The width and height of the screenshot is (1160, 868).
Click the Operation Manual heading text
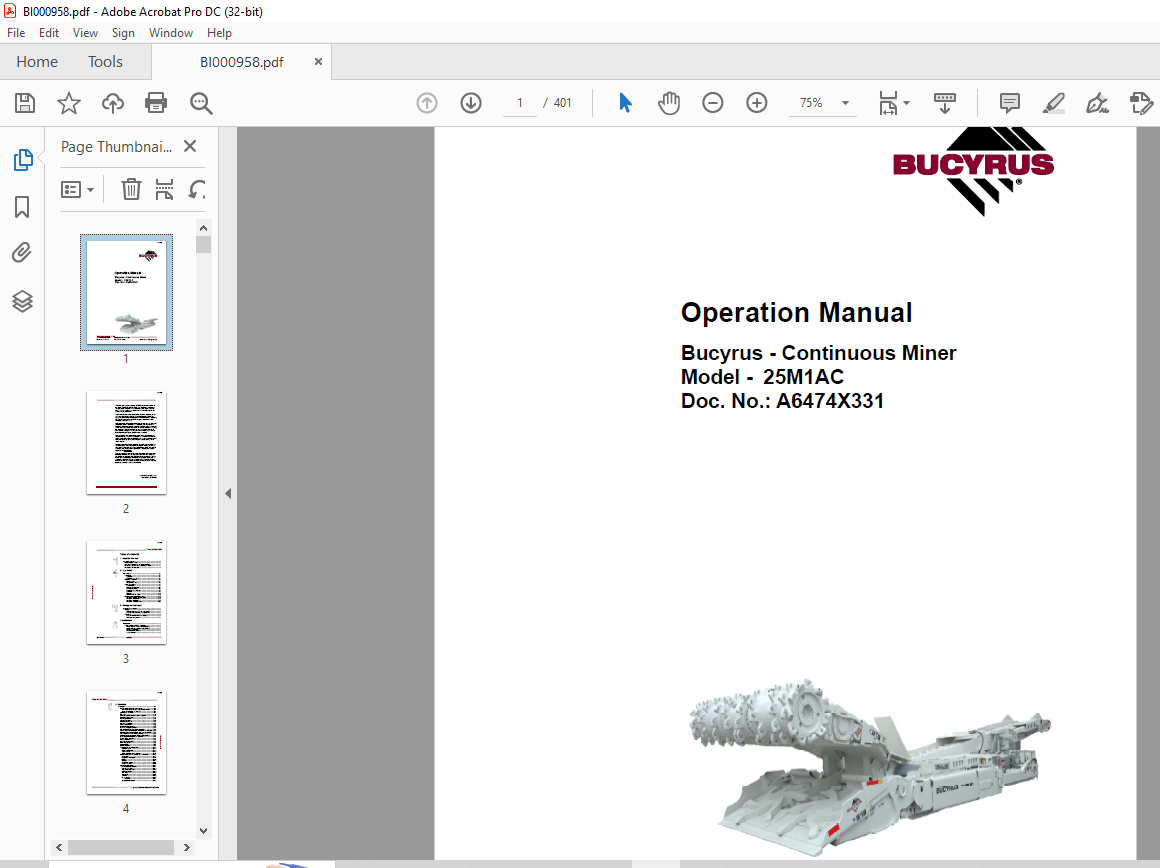tap(796, 312)
